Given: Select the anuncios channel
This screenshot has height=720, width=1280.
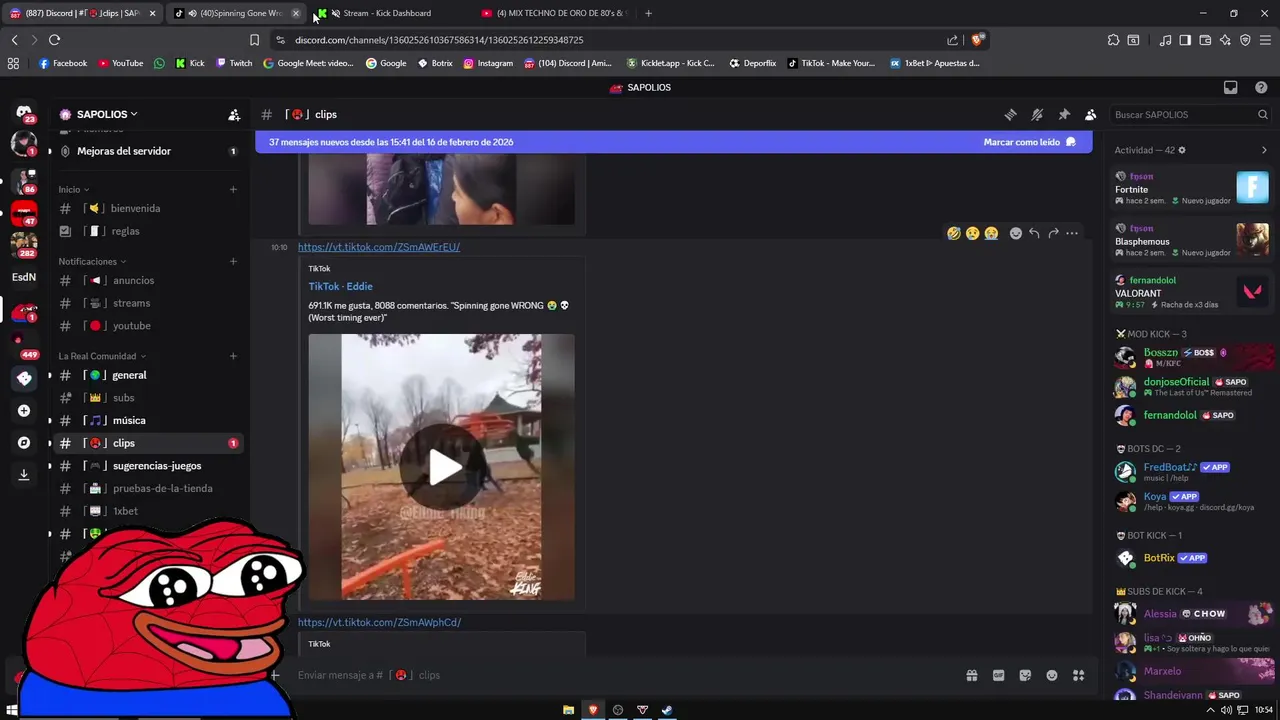Looking at the screenshot, I should click(148, 280).
